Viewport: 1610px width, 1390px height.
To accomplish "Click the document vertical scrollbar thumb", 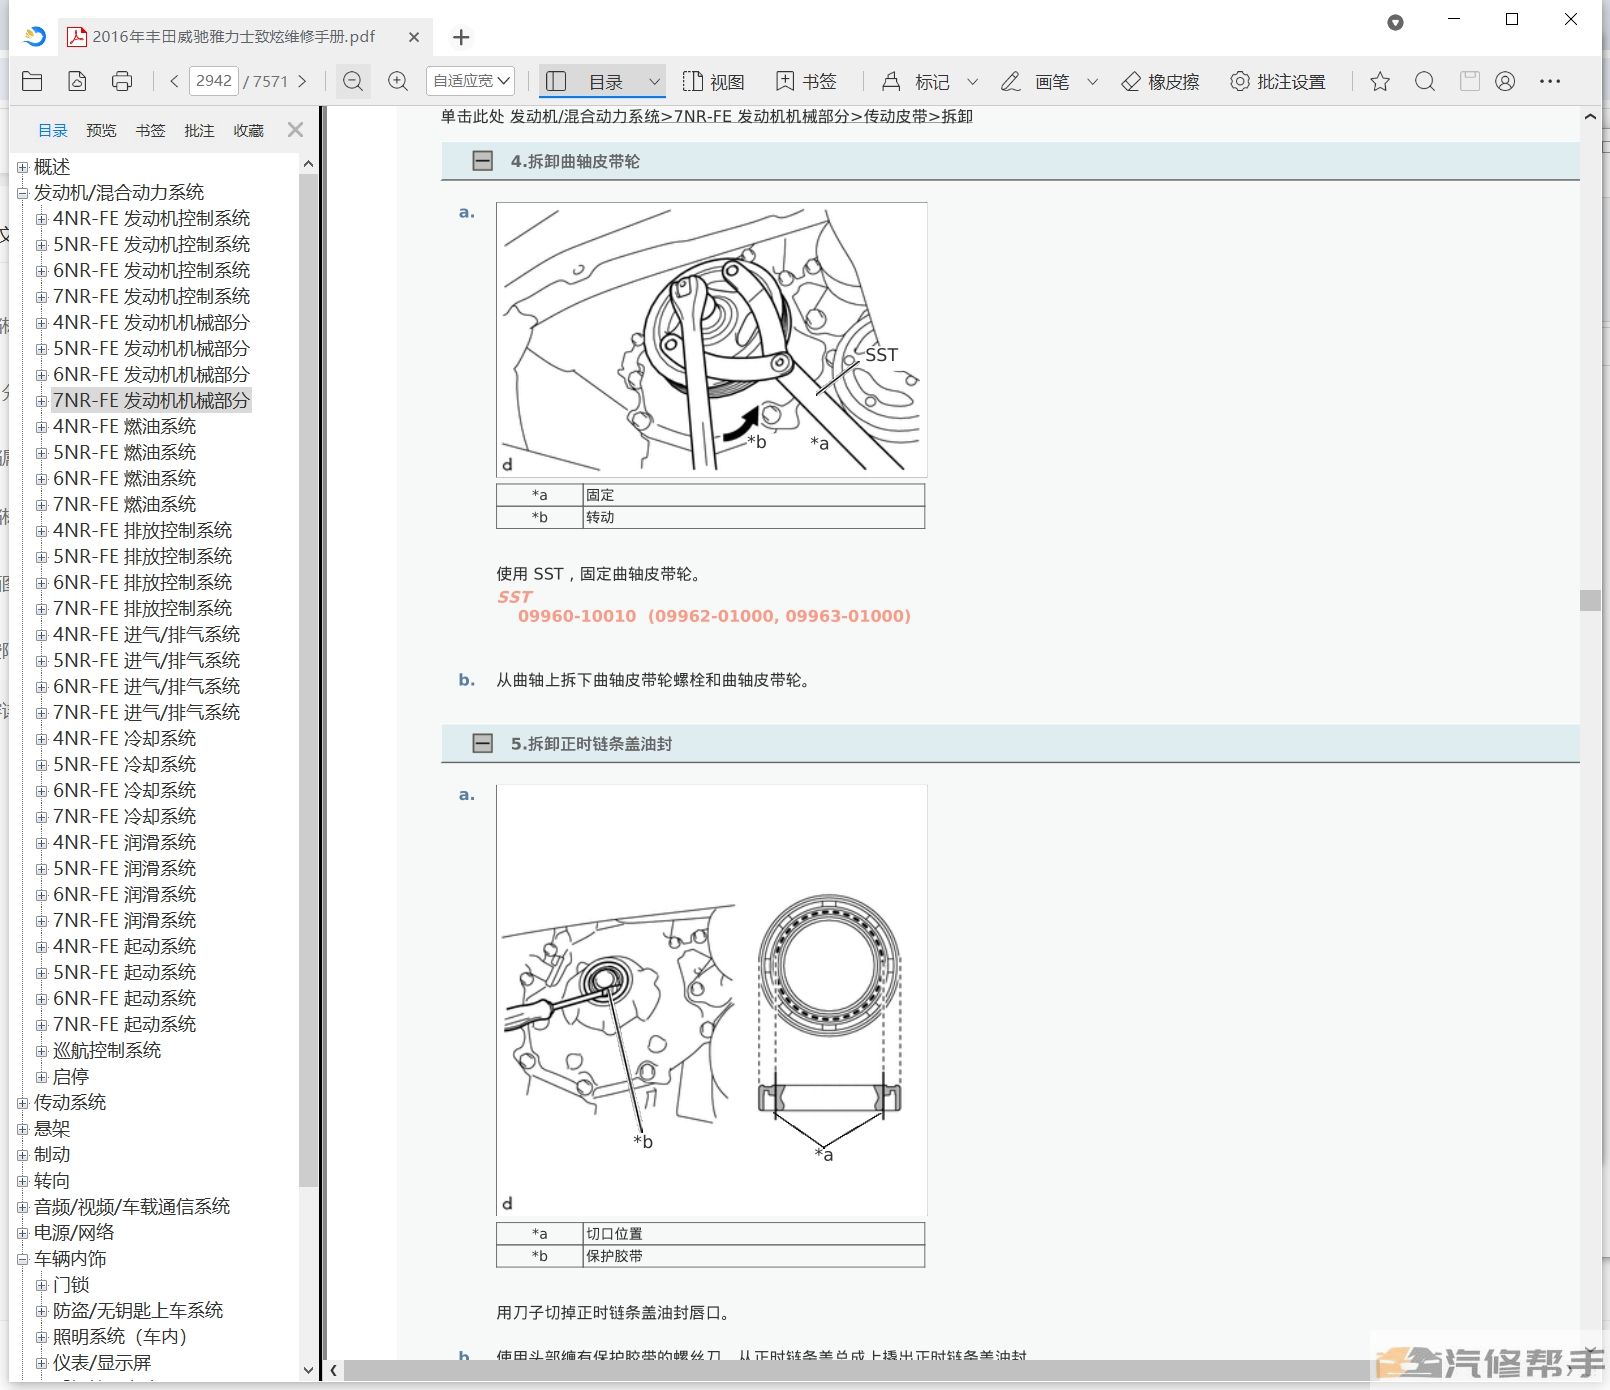I will tap(1590, 599).
